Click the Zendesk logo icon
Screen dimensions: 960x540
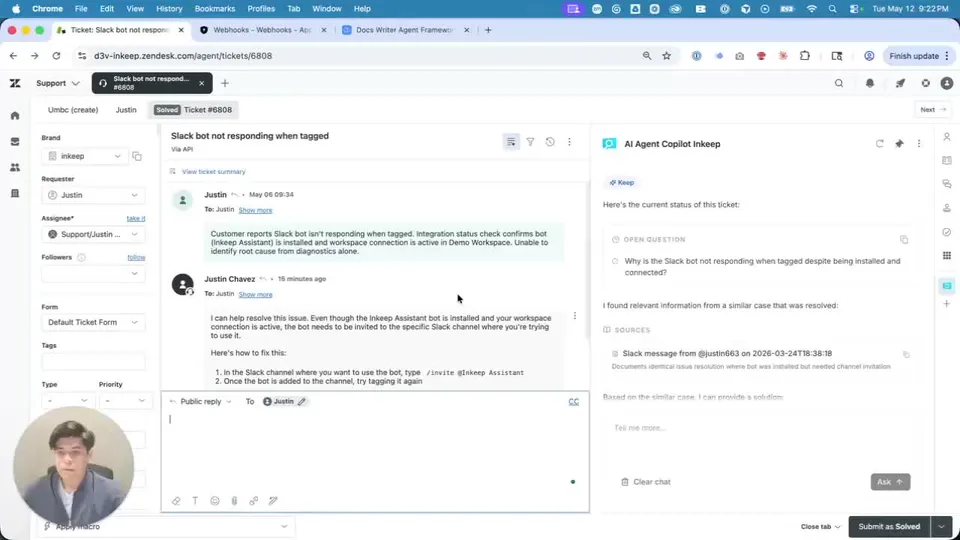point(15,83)
